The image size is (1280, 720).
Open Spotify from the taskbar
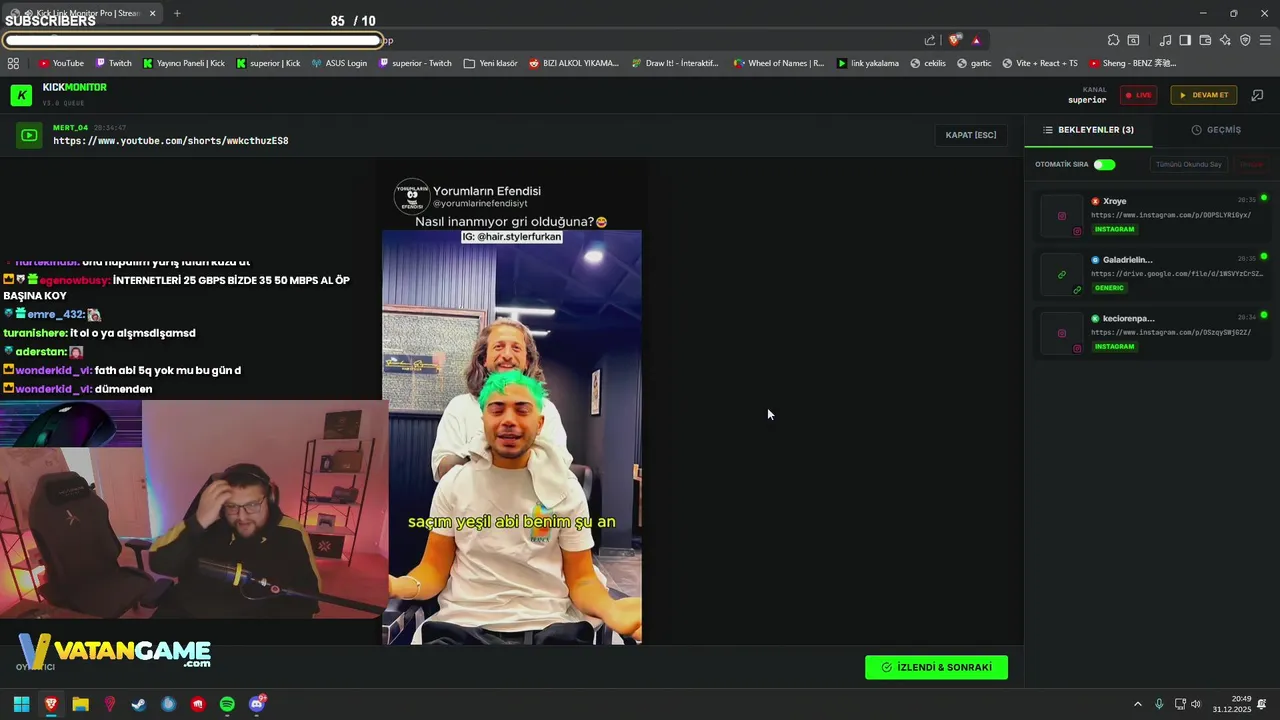[x=227, y=704]
